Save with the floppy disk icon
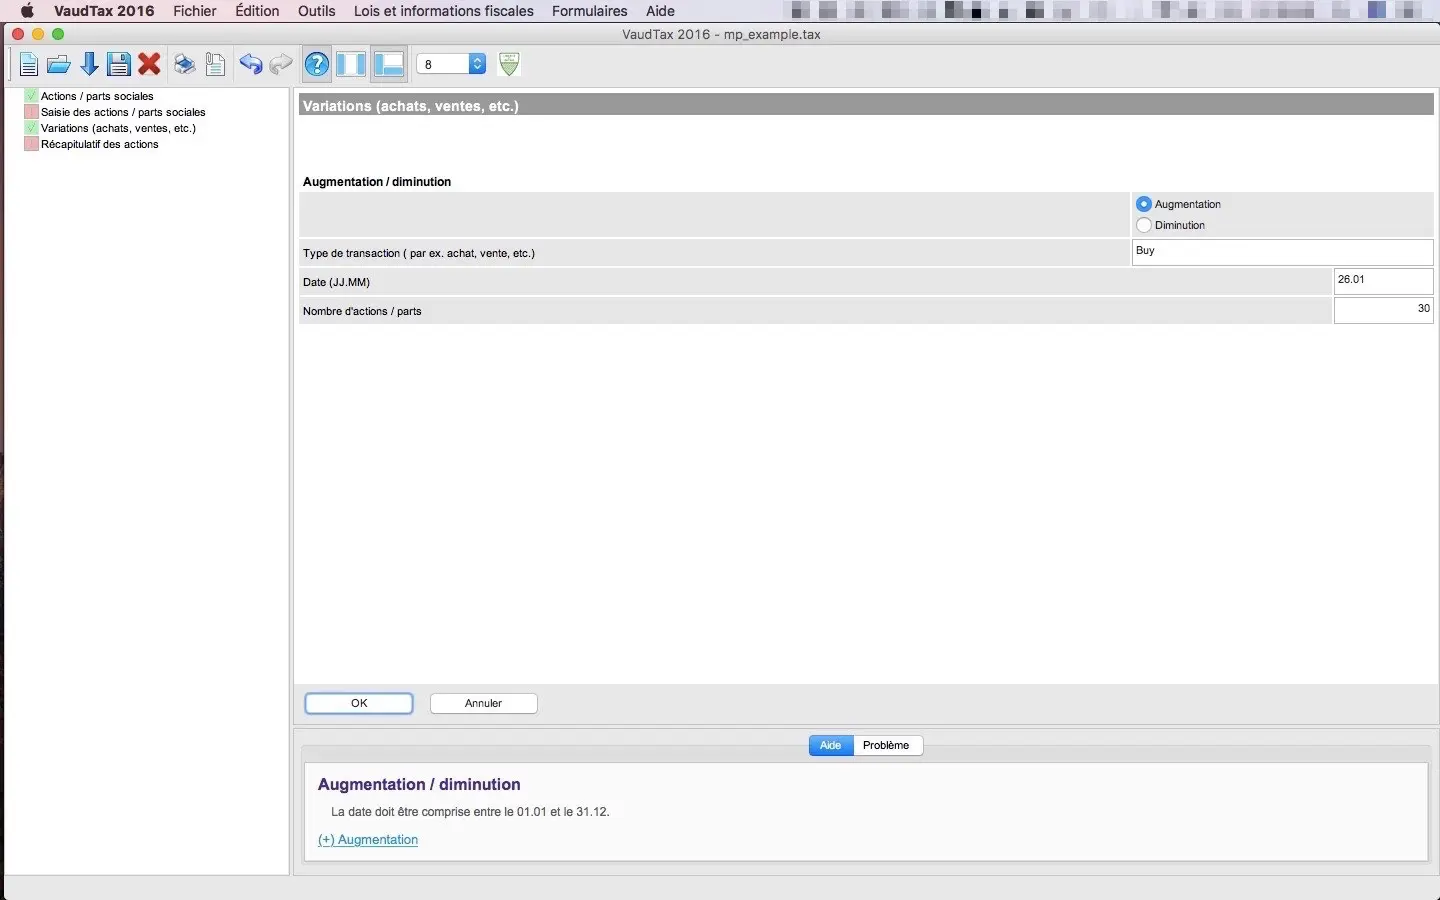Image resolution: width=1440 pixels, height=900 pixels. coord(119,65)
